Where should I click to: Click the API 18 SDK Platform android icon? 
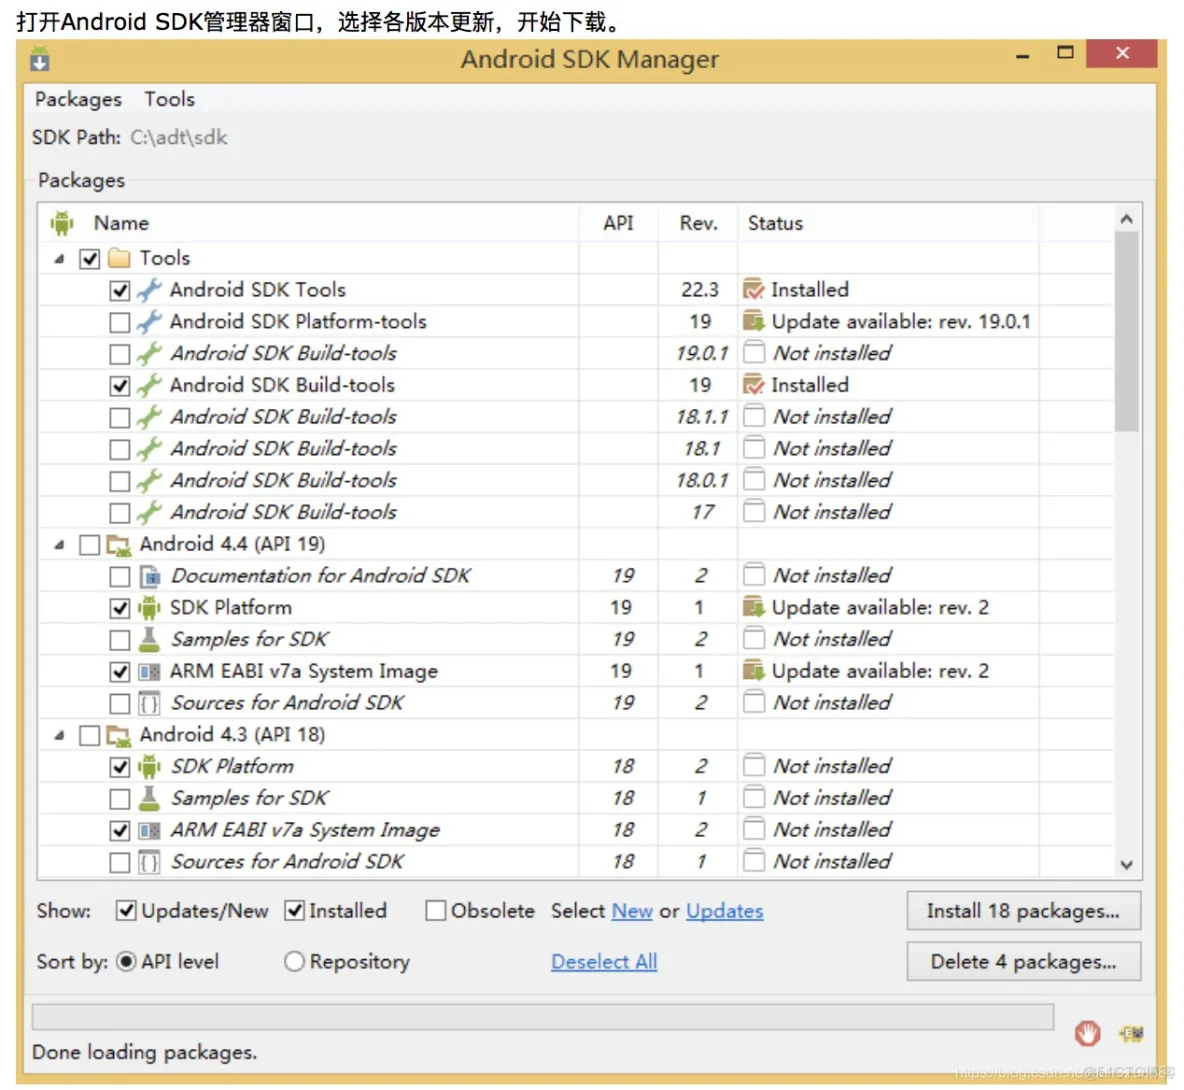[150, 766]
